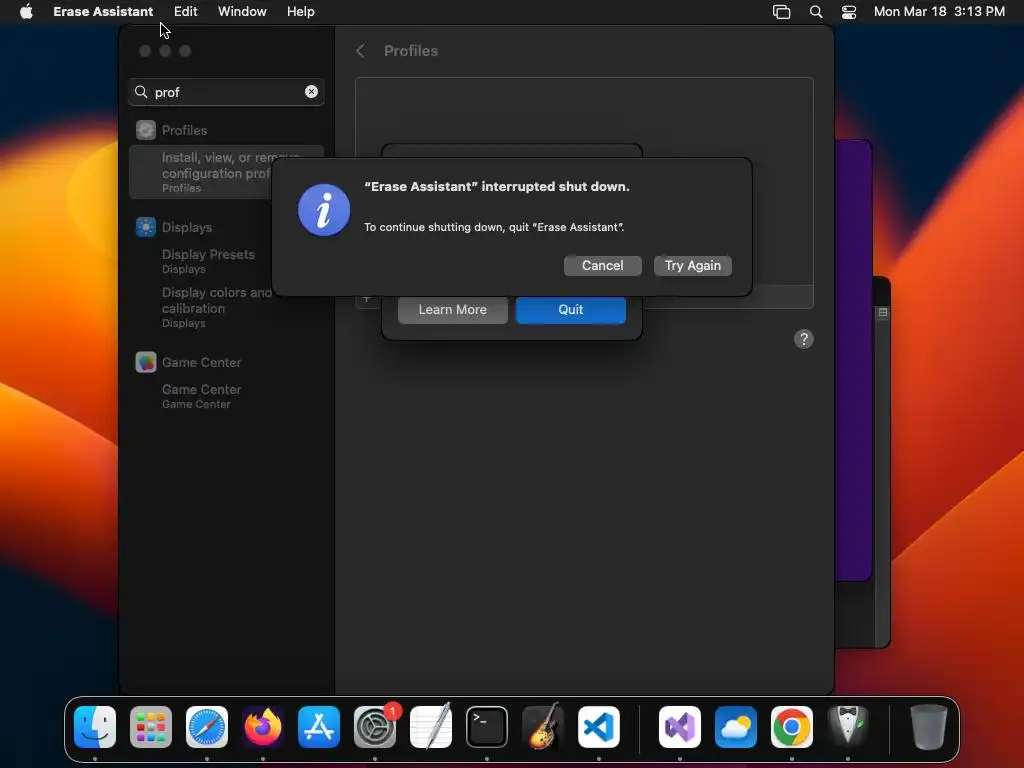Open System Settings from the Dock
1024x768 pixels.
click(375, 727)
